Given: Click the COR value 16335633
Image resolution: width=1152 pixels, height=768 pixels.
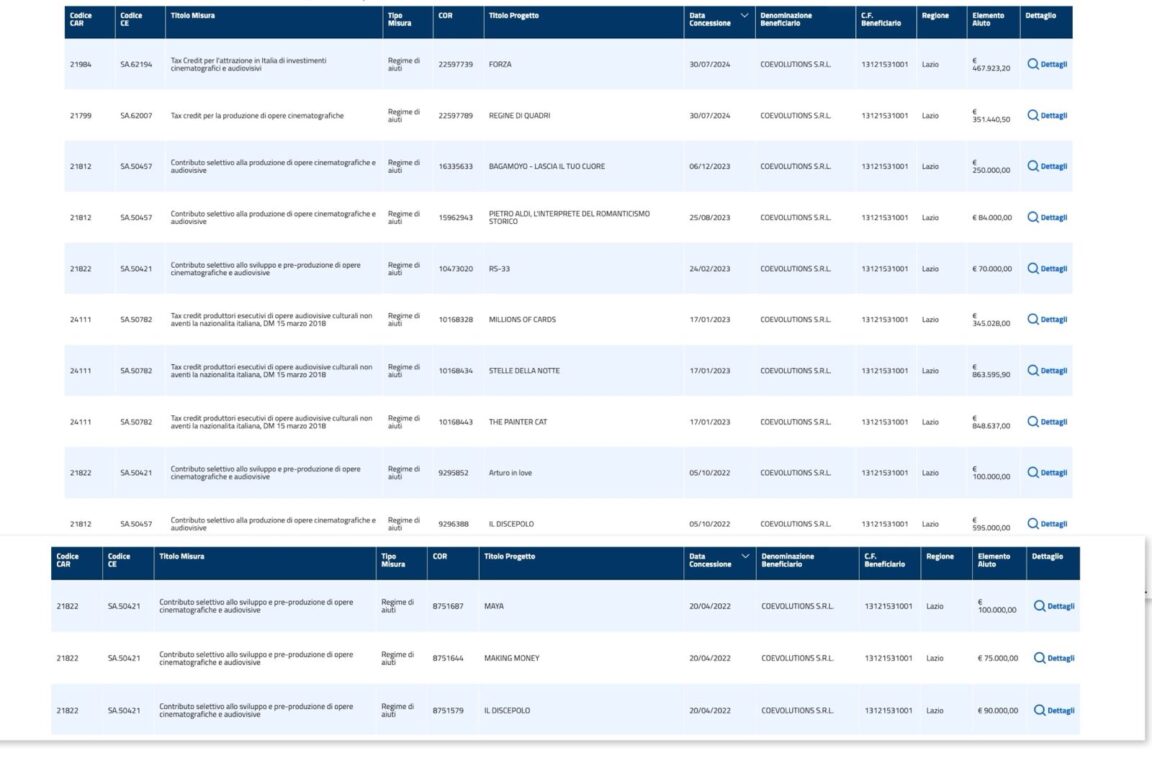Looking at the screenshot, I should [x=456, y=166].
